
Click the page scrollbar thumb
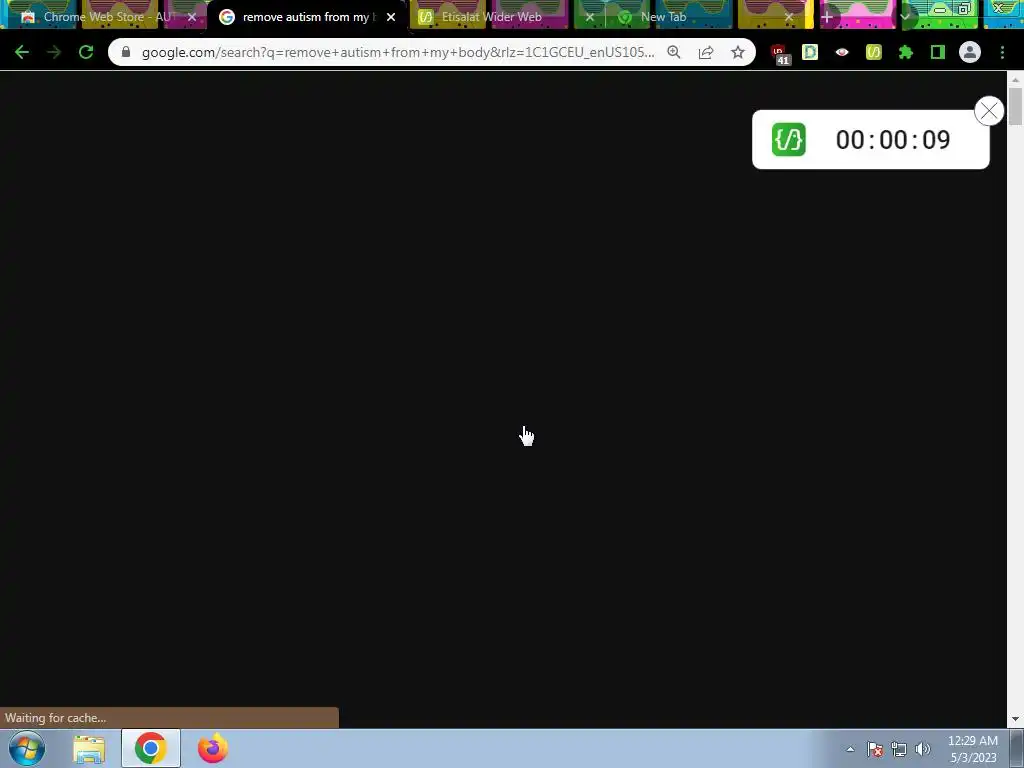pos(1015,106)
